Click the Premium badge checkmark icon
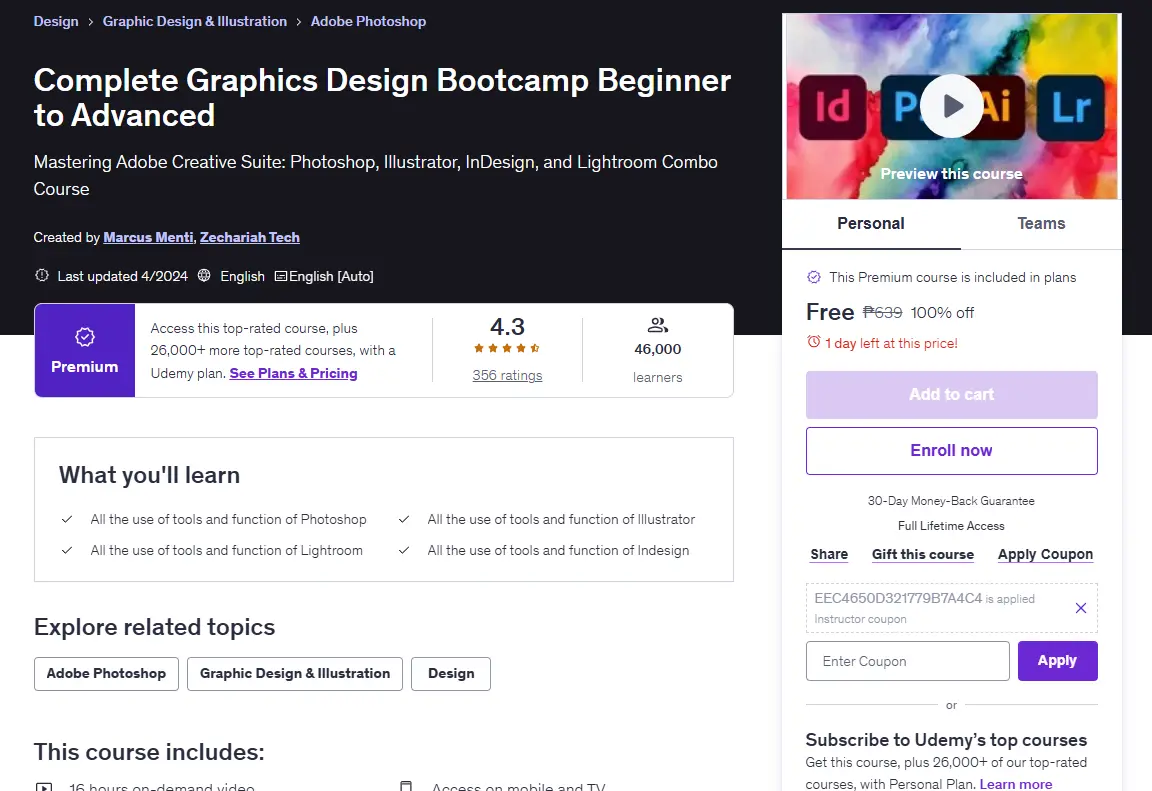The width and height of the screenshot is (1152, 791). pyautogui.click(x=84, y=337)
